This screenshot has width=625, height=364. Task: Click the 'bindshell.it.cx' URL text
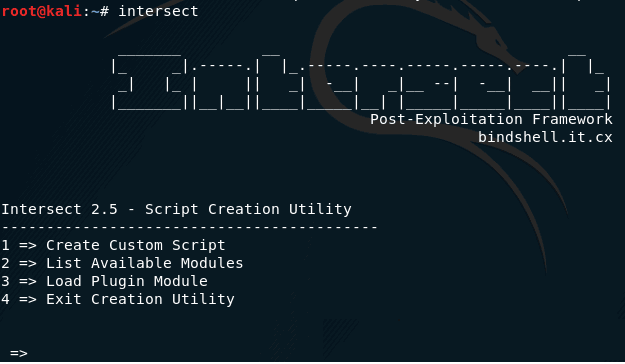545,137
